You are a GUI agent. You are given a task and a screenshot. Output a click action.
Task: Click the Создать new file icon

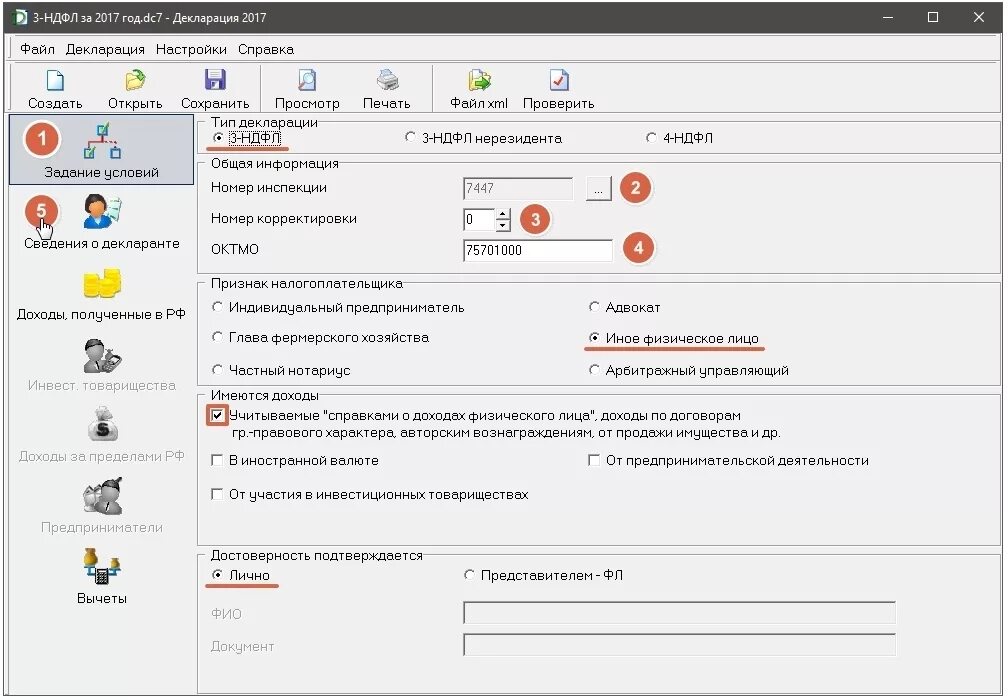(55, 80)
